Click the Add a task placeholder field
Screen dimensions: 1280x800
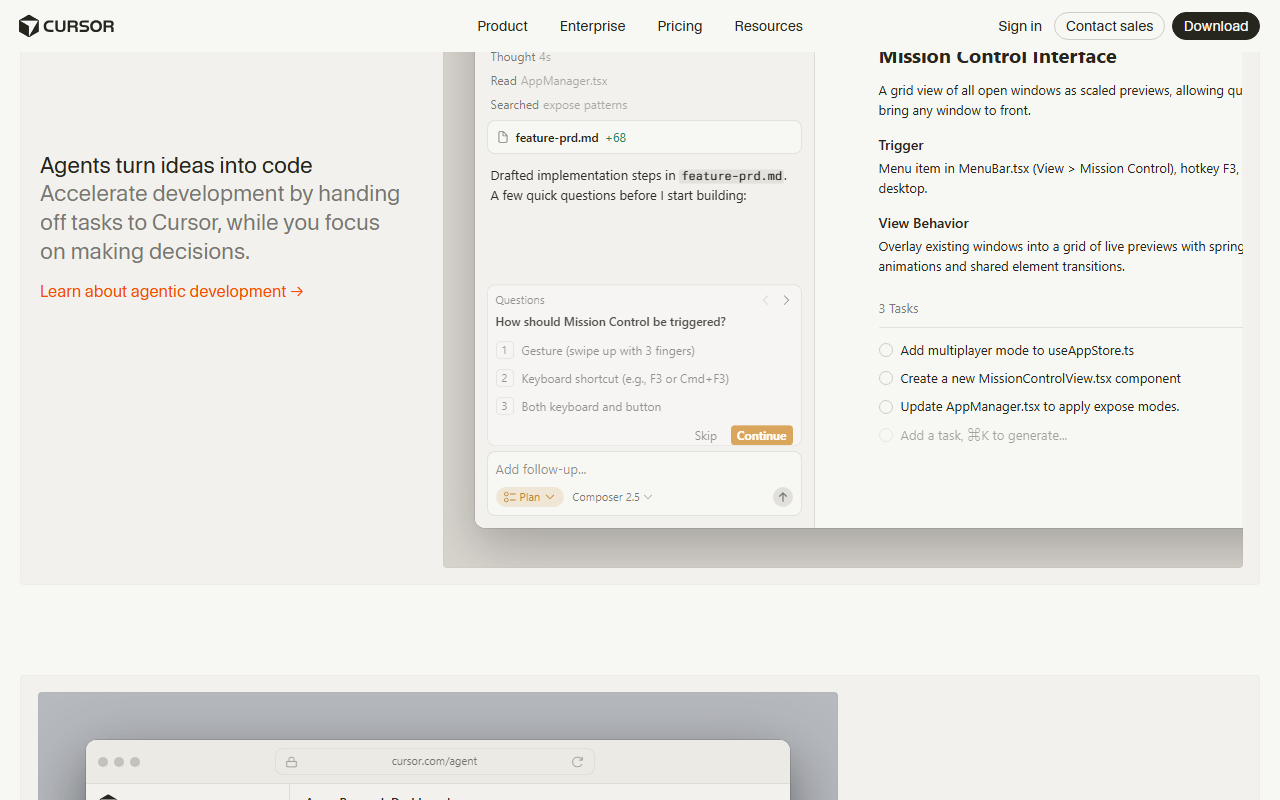coord(983,435)
